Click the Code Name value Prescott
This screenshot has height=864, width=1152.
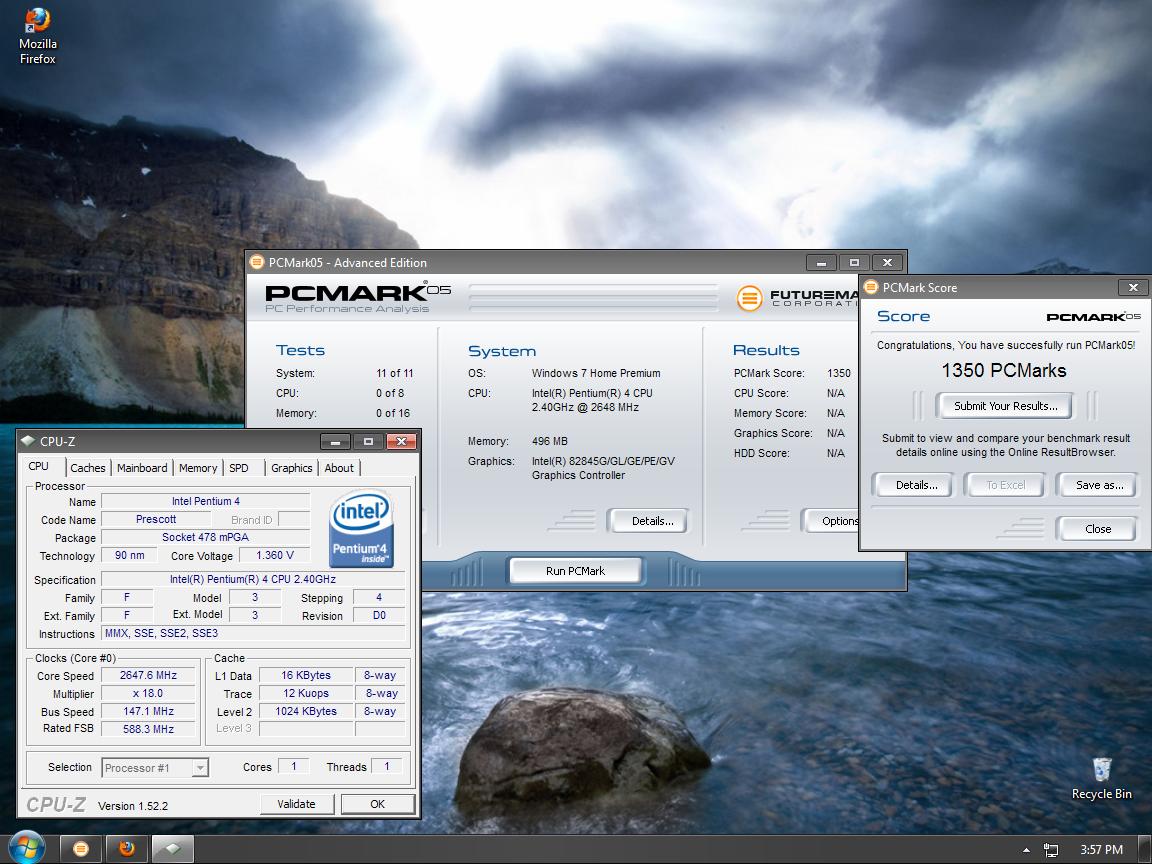[x=156, y=519]
